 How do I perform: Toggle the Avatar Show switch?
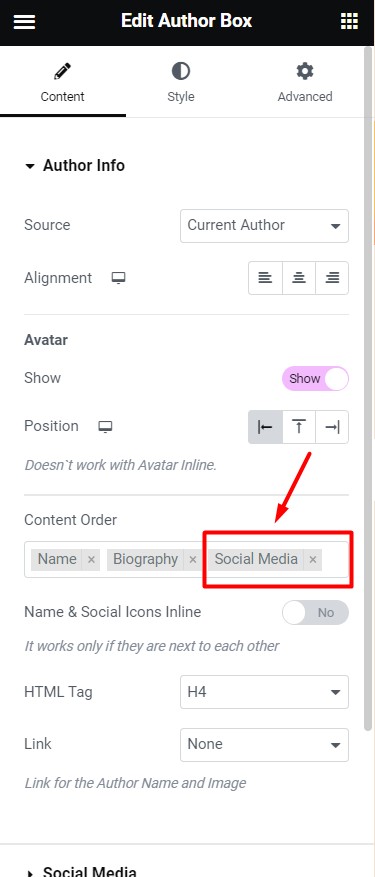coord(315,379)
